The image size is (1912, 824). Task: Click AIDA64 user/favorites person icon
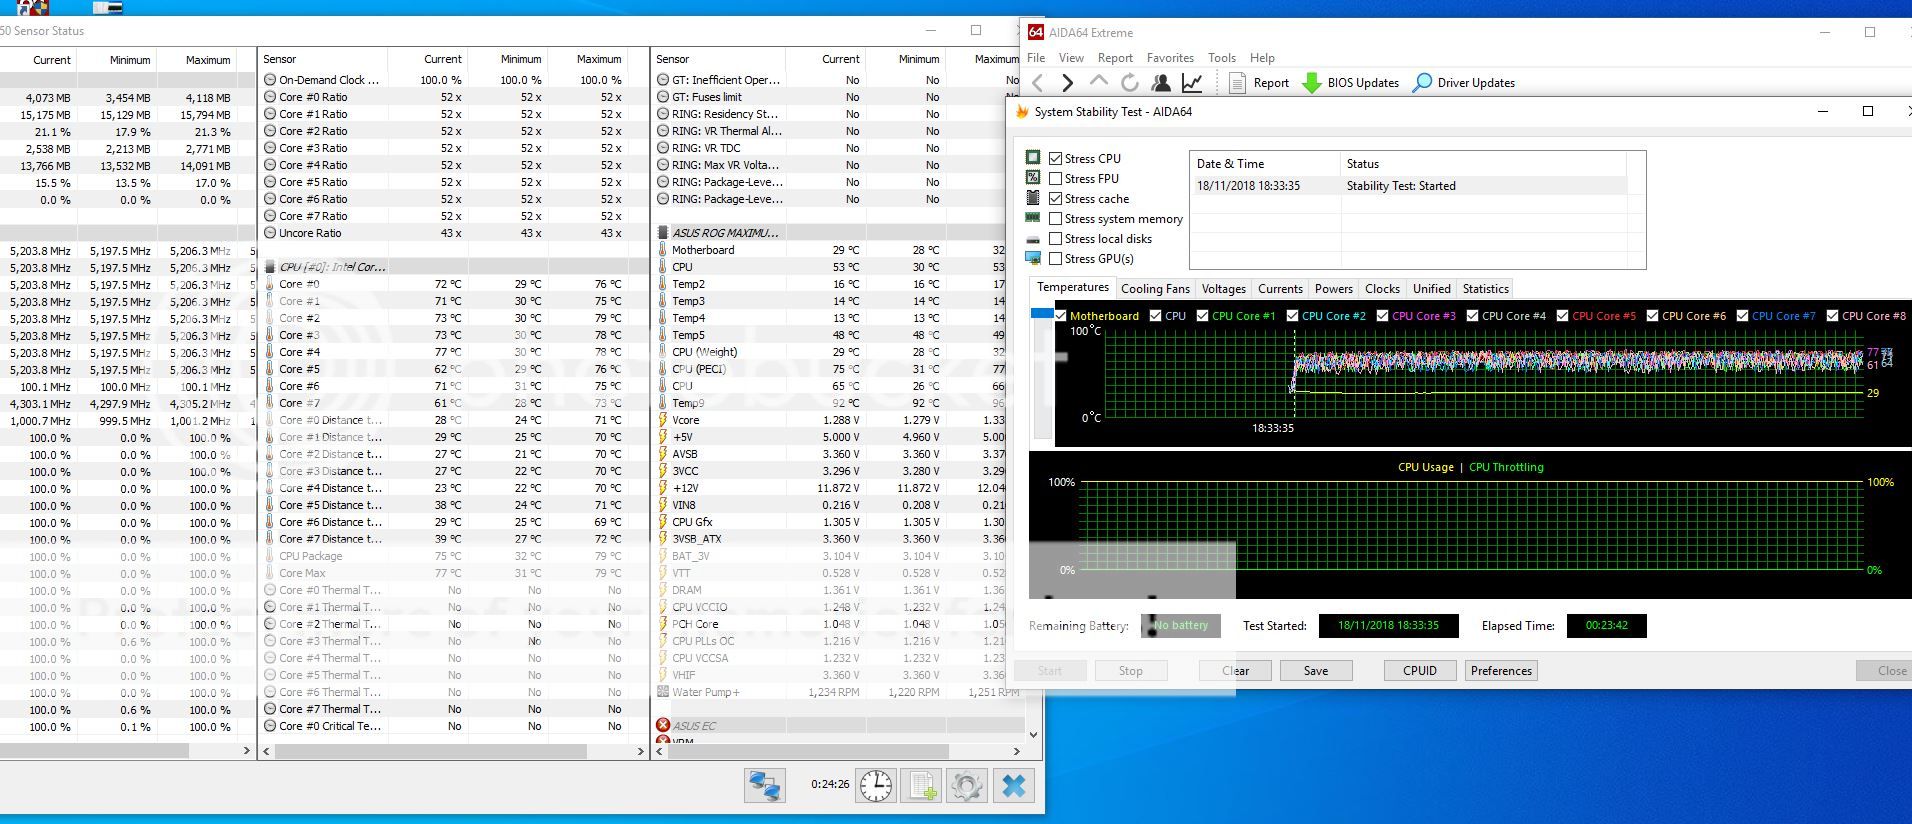[x=1161, y=83]
